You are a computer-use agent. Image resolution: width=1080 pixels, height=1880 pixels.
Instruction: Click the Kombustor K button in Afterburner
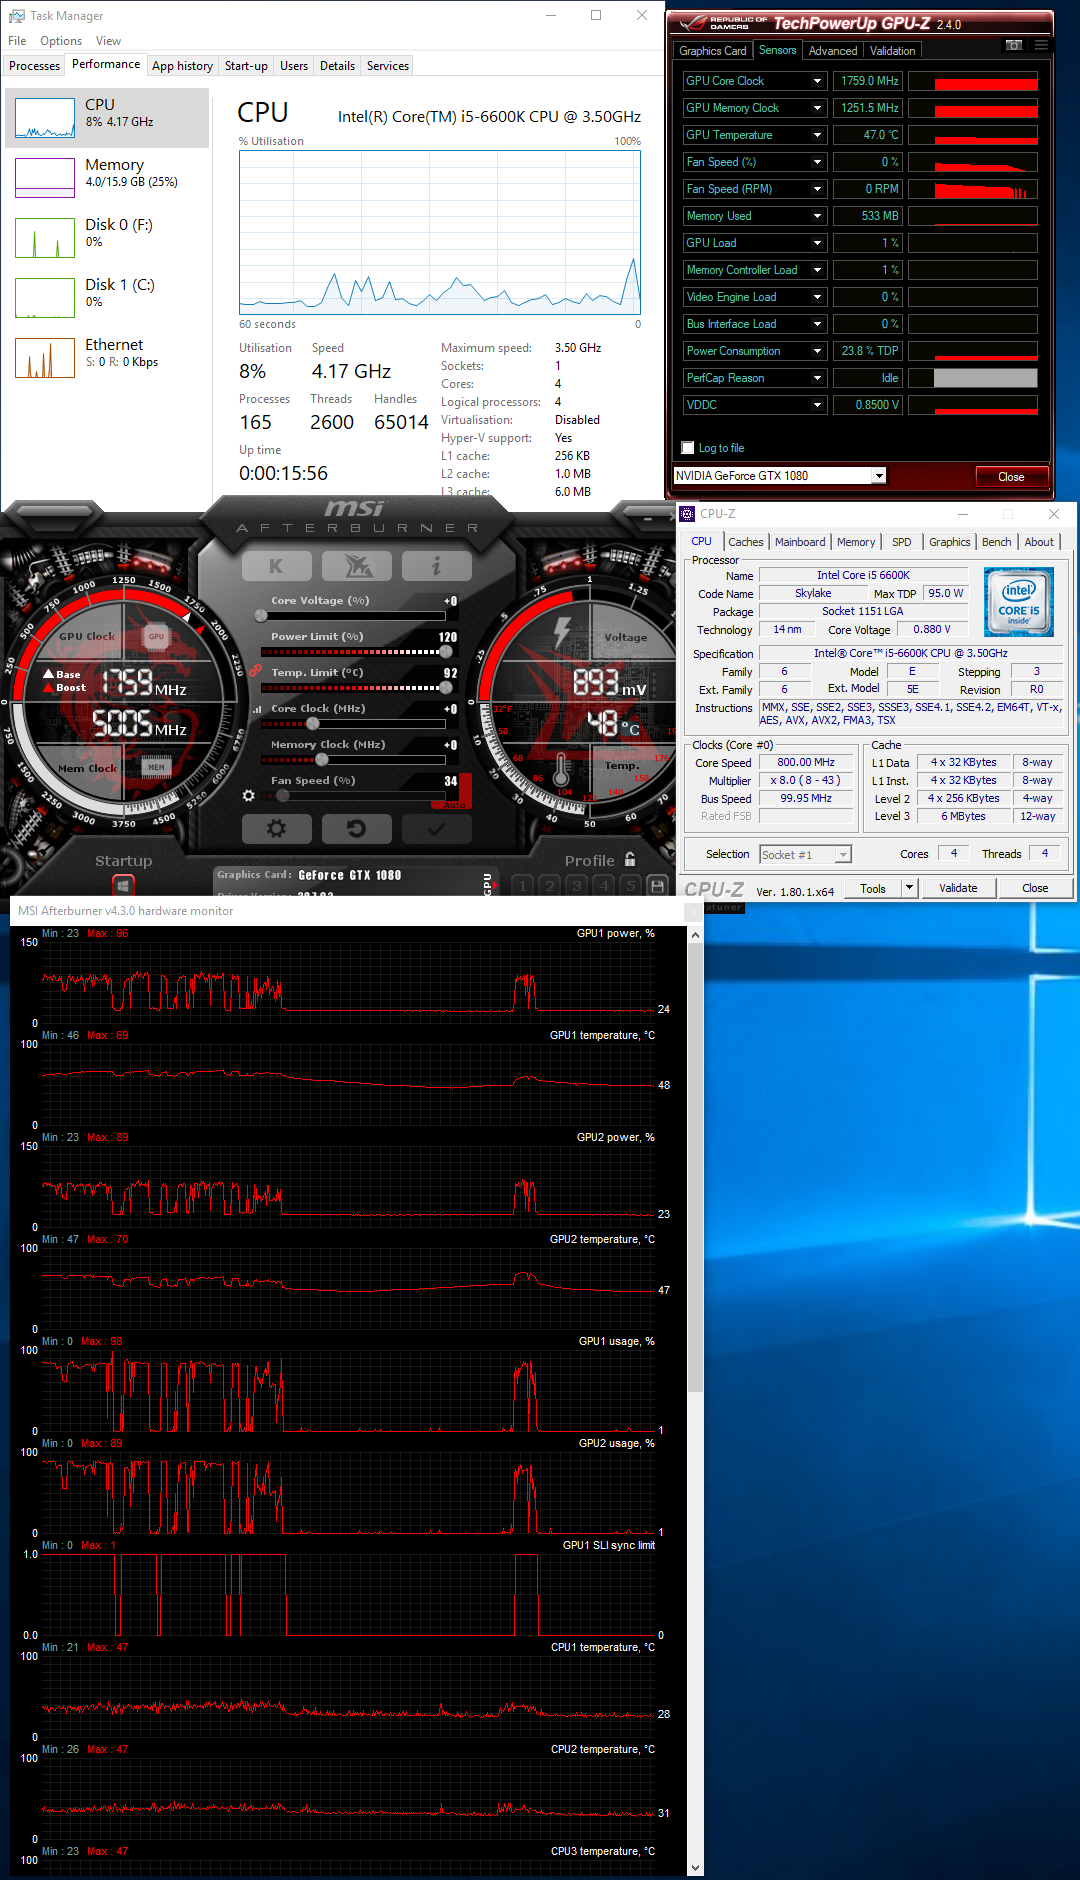pyautogui.click(x=276, y=566)
